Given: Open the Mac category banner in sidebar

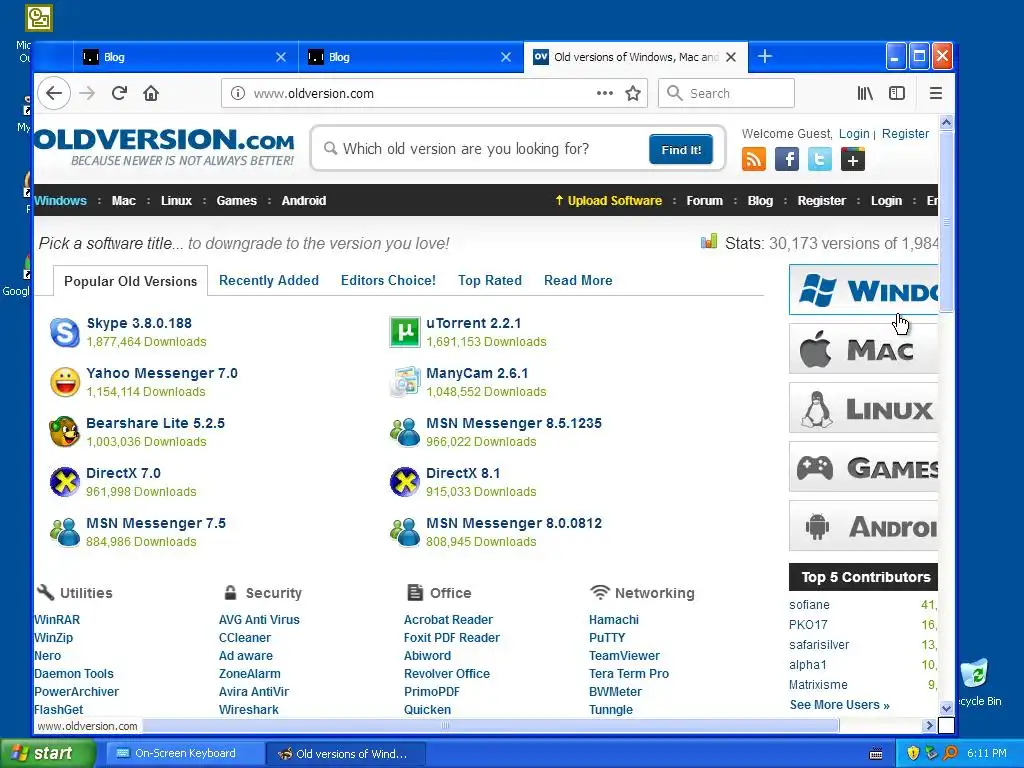Looking at the screenshot, I should pos(863,349).
